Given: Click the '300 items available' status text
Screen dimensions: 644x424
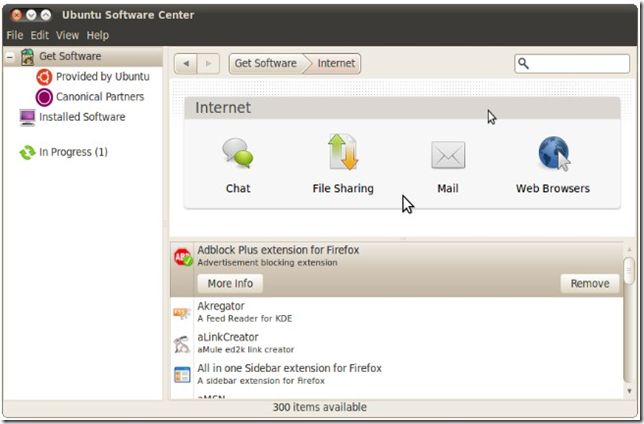Looking at the screenshot, I should coord(320,407).
